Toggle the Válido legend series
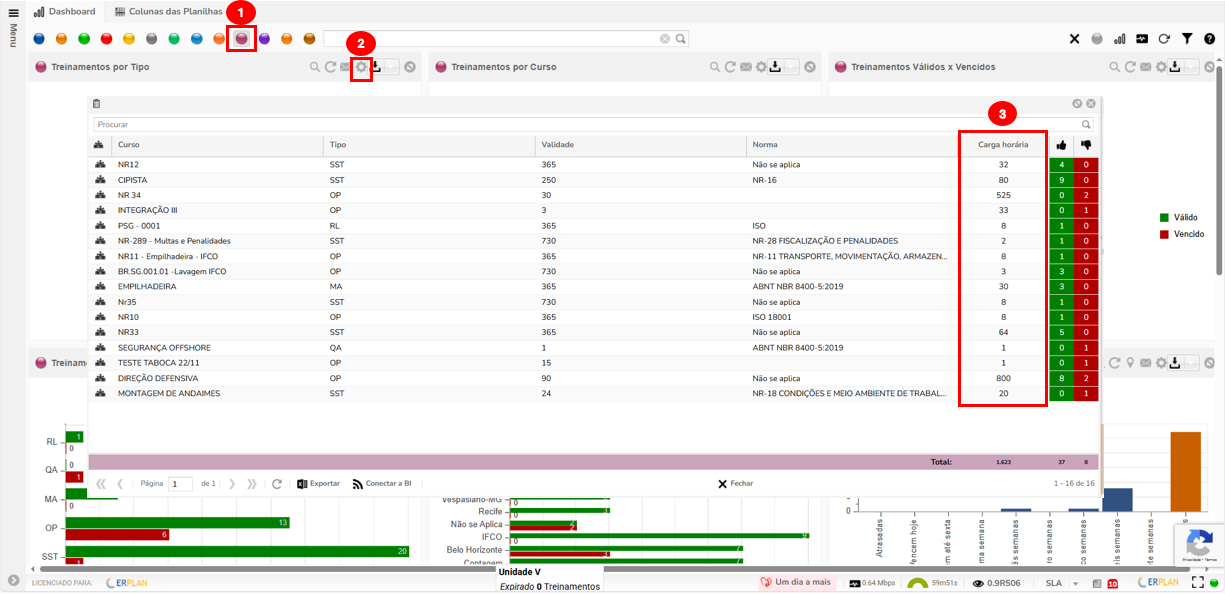The width and height of the screenshot is (1225, 594). coord(1178,217)
